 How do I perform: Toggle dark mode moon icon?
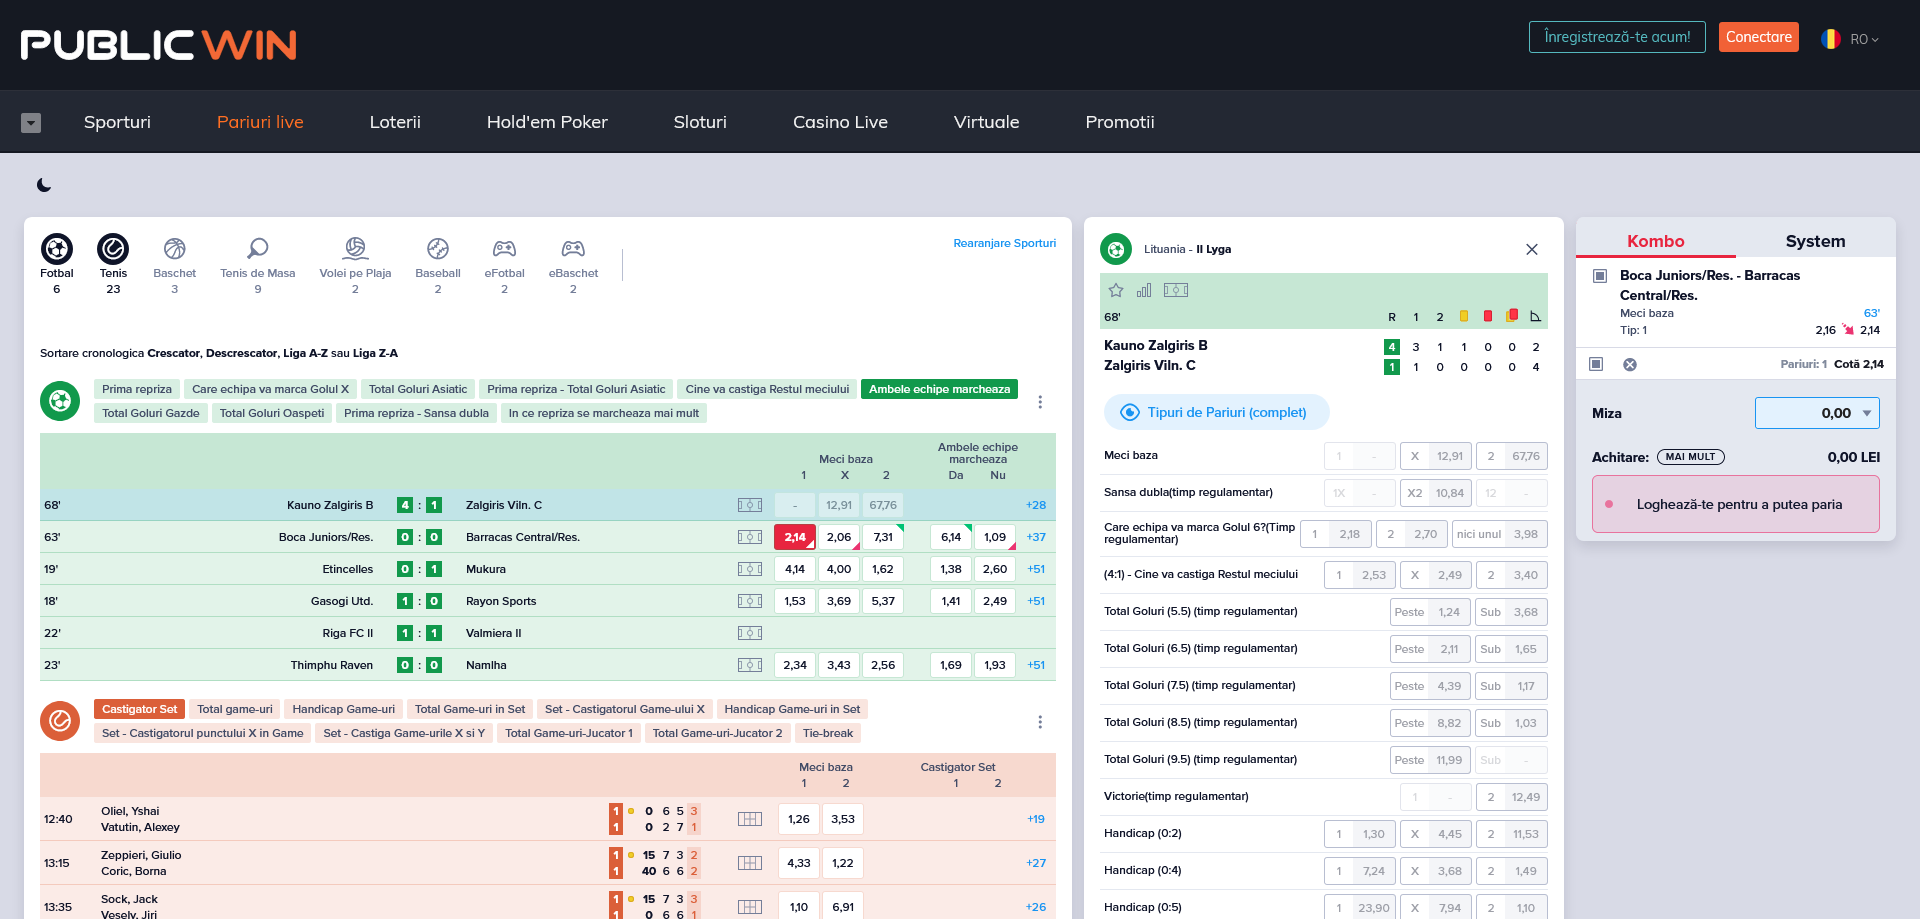coord(44,185)
